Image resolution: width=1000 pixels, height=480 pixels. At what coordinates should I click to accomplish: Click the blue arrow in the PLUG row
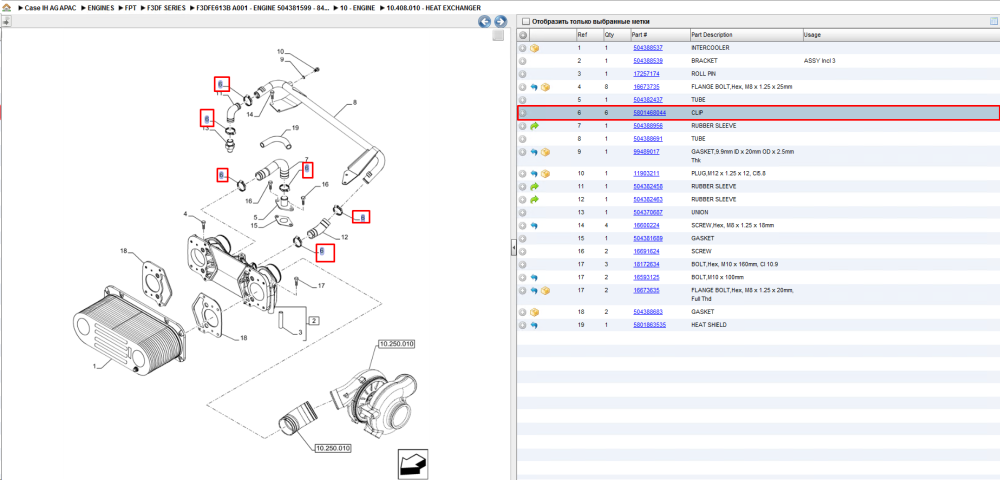coord(534,173)
